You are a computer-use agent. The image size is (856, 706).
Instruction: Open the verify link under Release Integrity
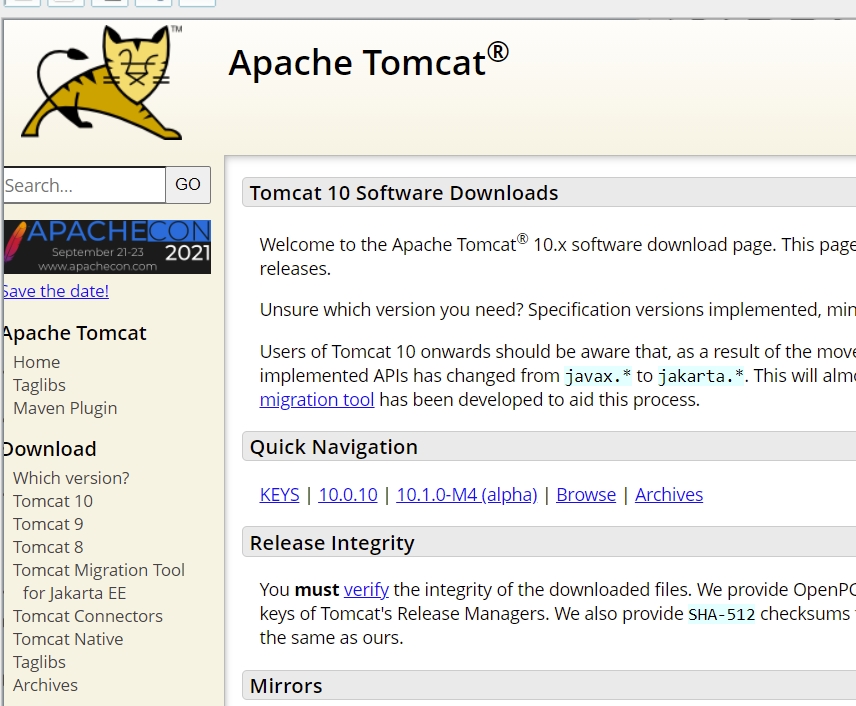pyautogui.click(x=366, y=590)
